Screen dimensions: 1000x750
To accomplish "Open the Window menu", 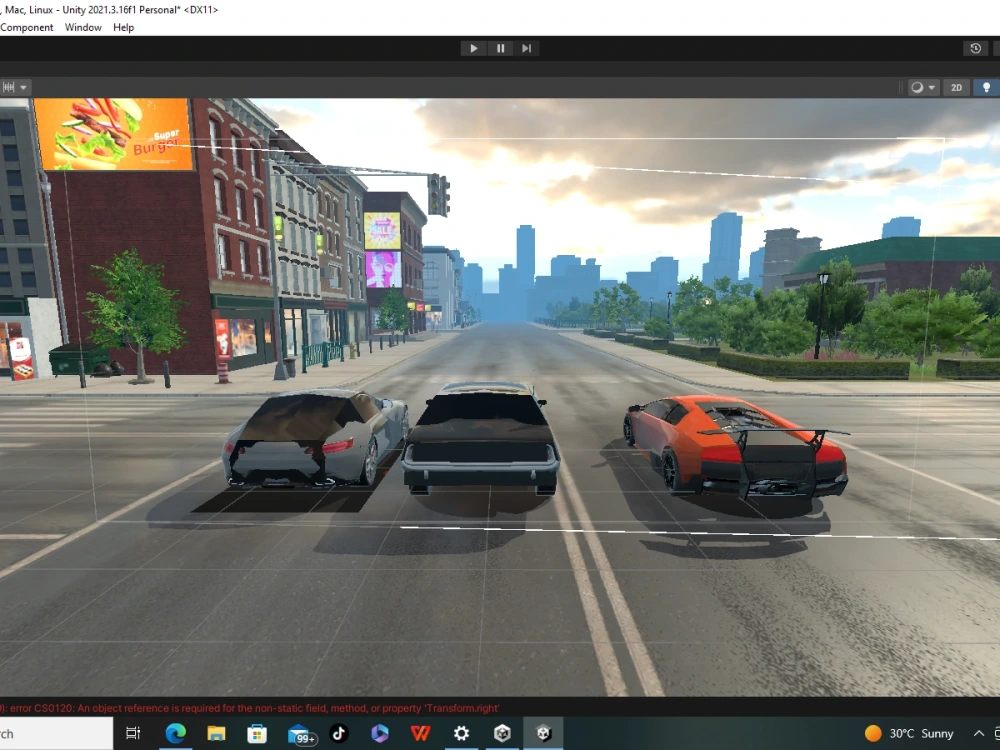I will [x=83, y=27].
